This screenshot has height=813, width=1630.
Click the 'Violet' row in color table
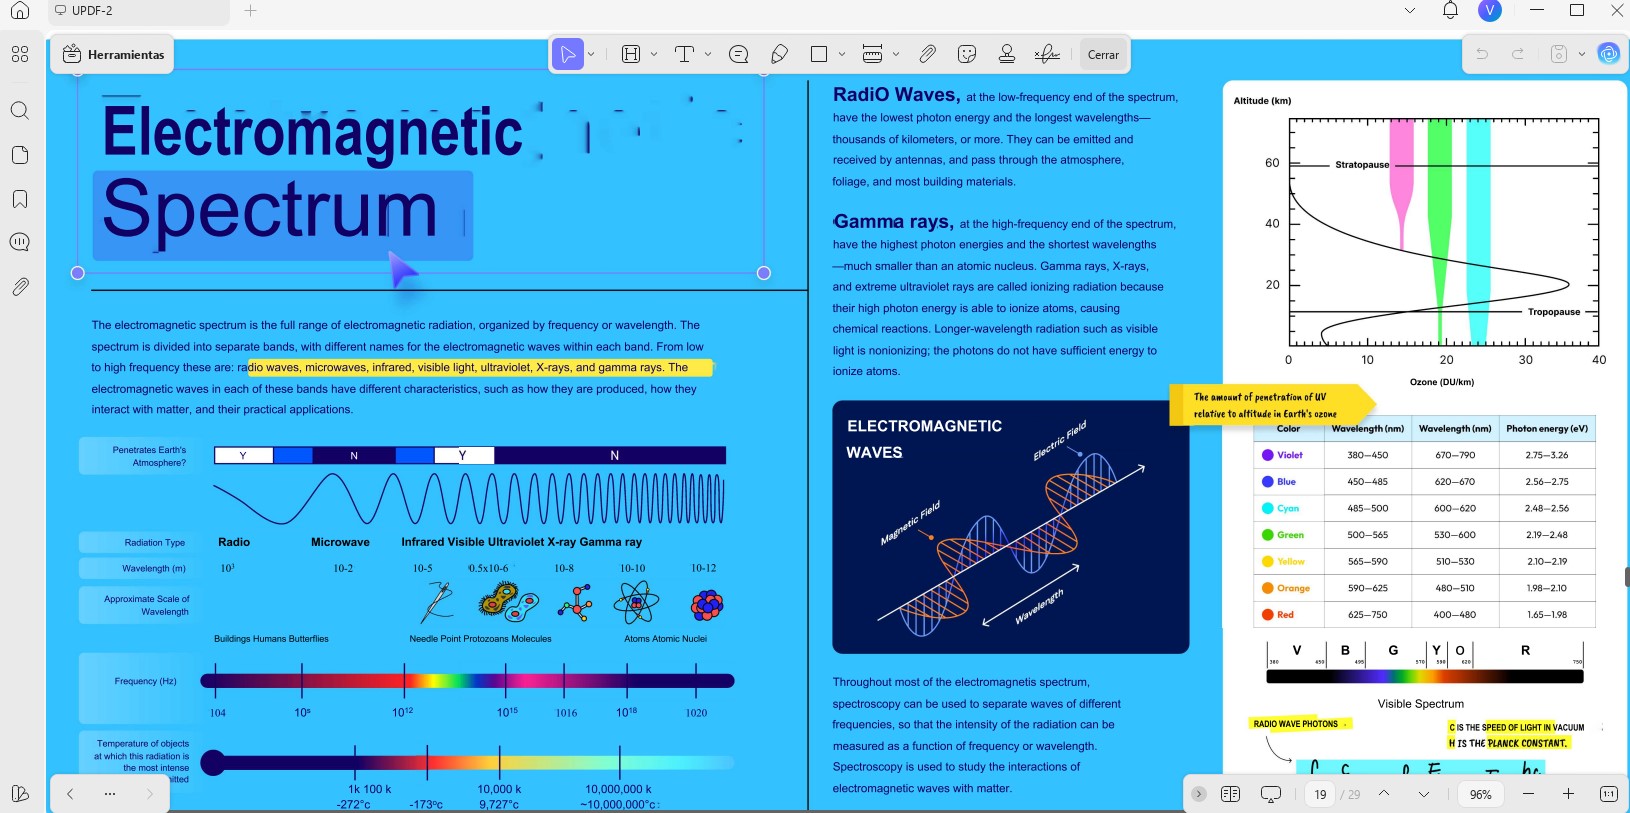click(1424, 455)
